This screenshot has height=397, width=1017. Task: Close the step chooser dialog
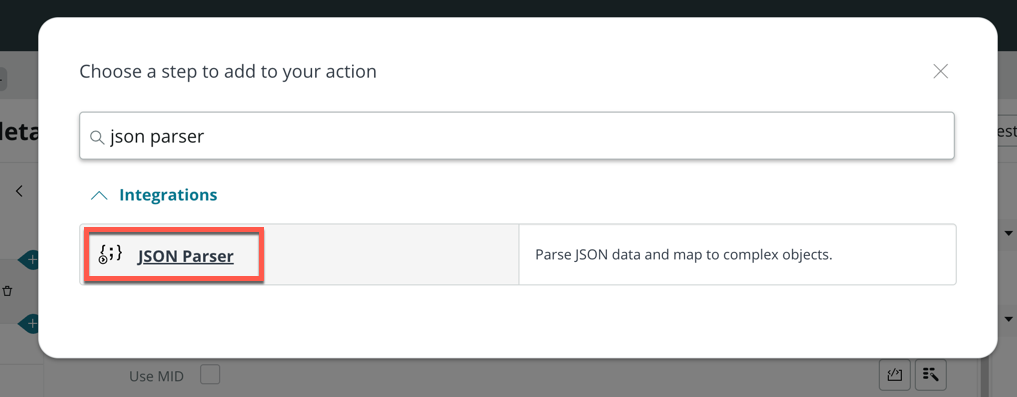[940, 71]
